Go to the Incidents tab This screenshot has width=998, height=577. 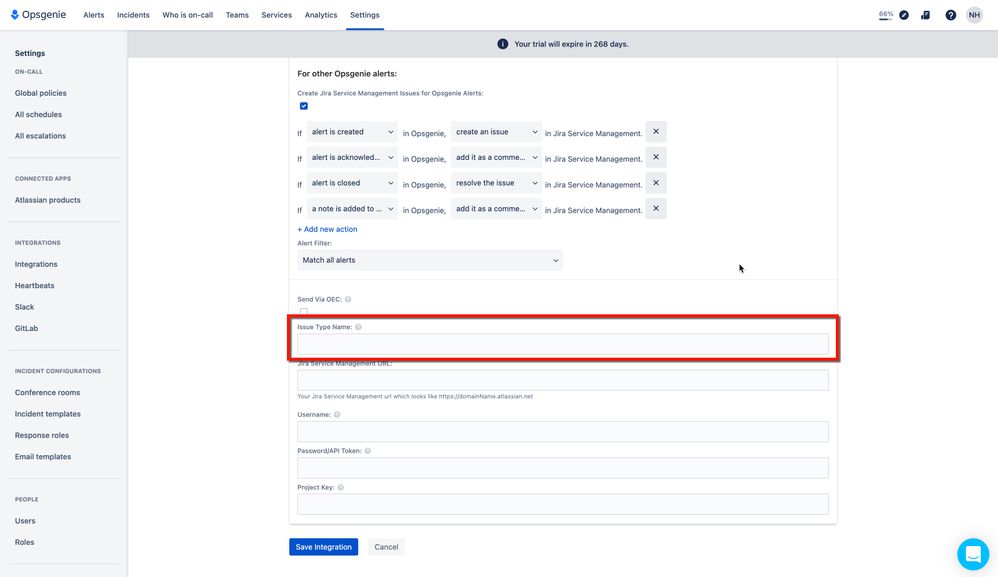133,15
